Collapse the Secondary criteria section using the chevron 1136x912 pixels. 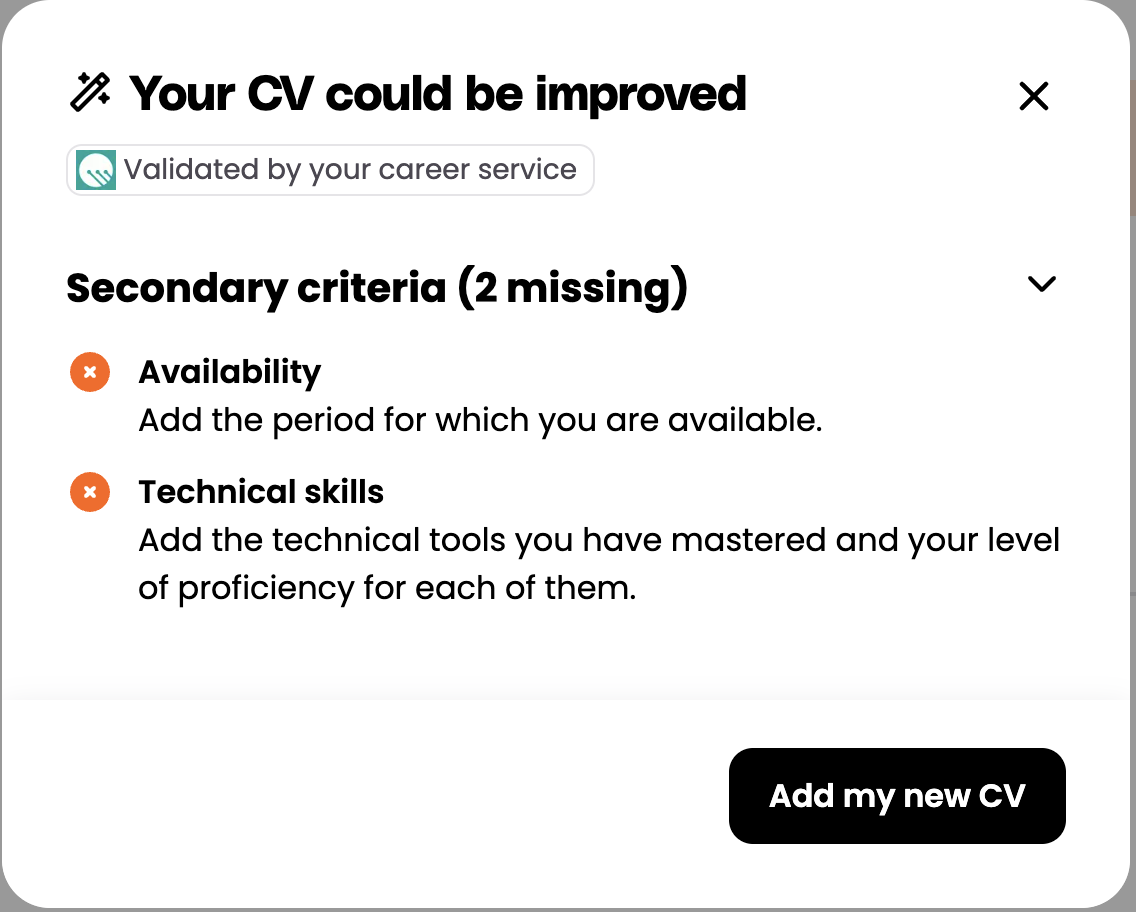[x=1041, y=285]
